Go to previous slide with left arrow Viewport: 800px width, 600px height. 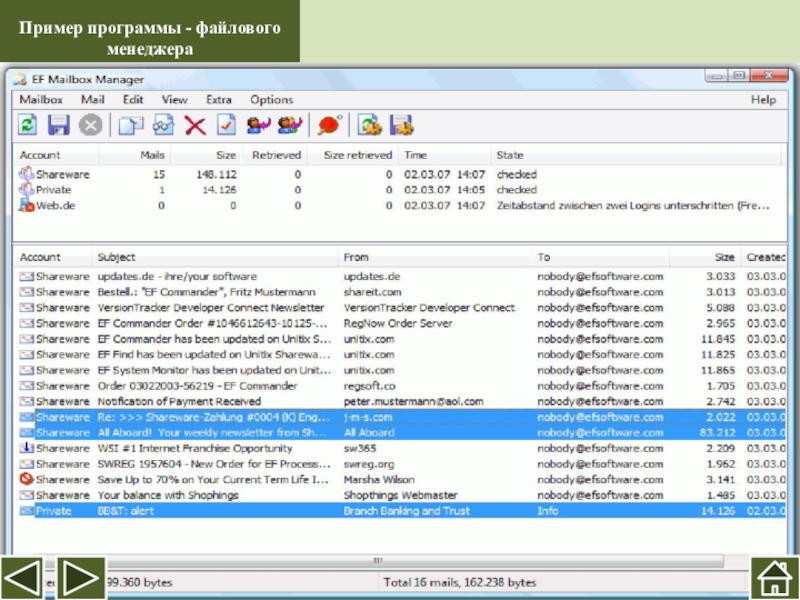21,578
